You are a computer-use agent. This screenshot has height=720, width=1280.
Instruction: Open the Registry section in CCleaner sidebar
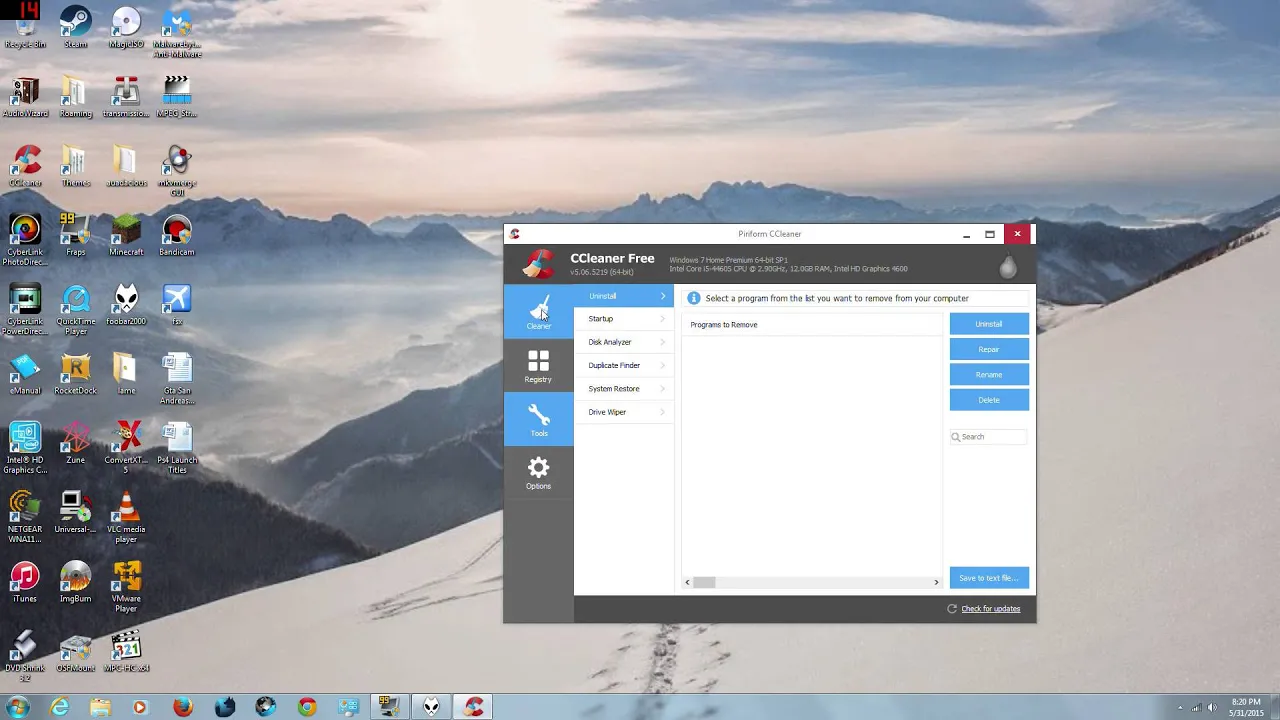coord(538,365)
